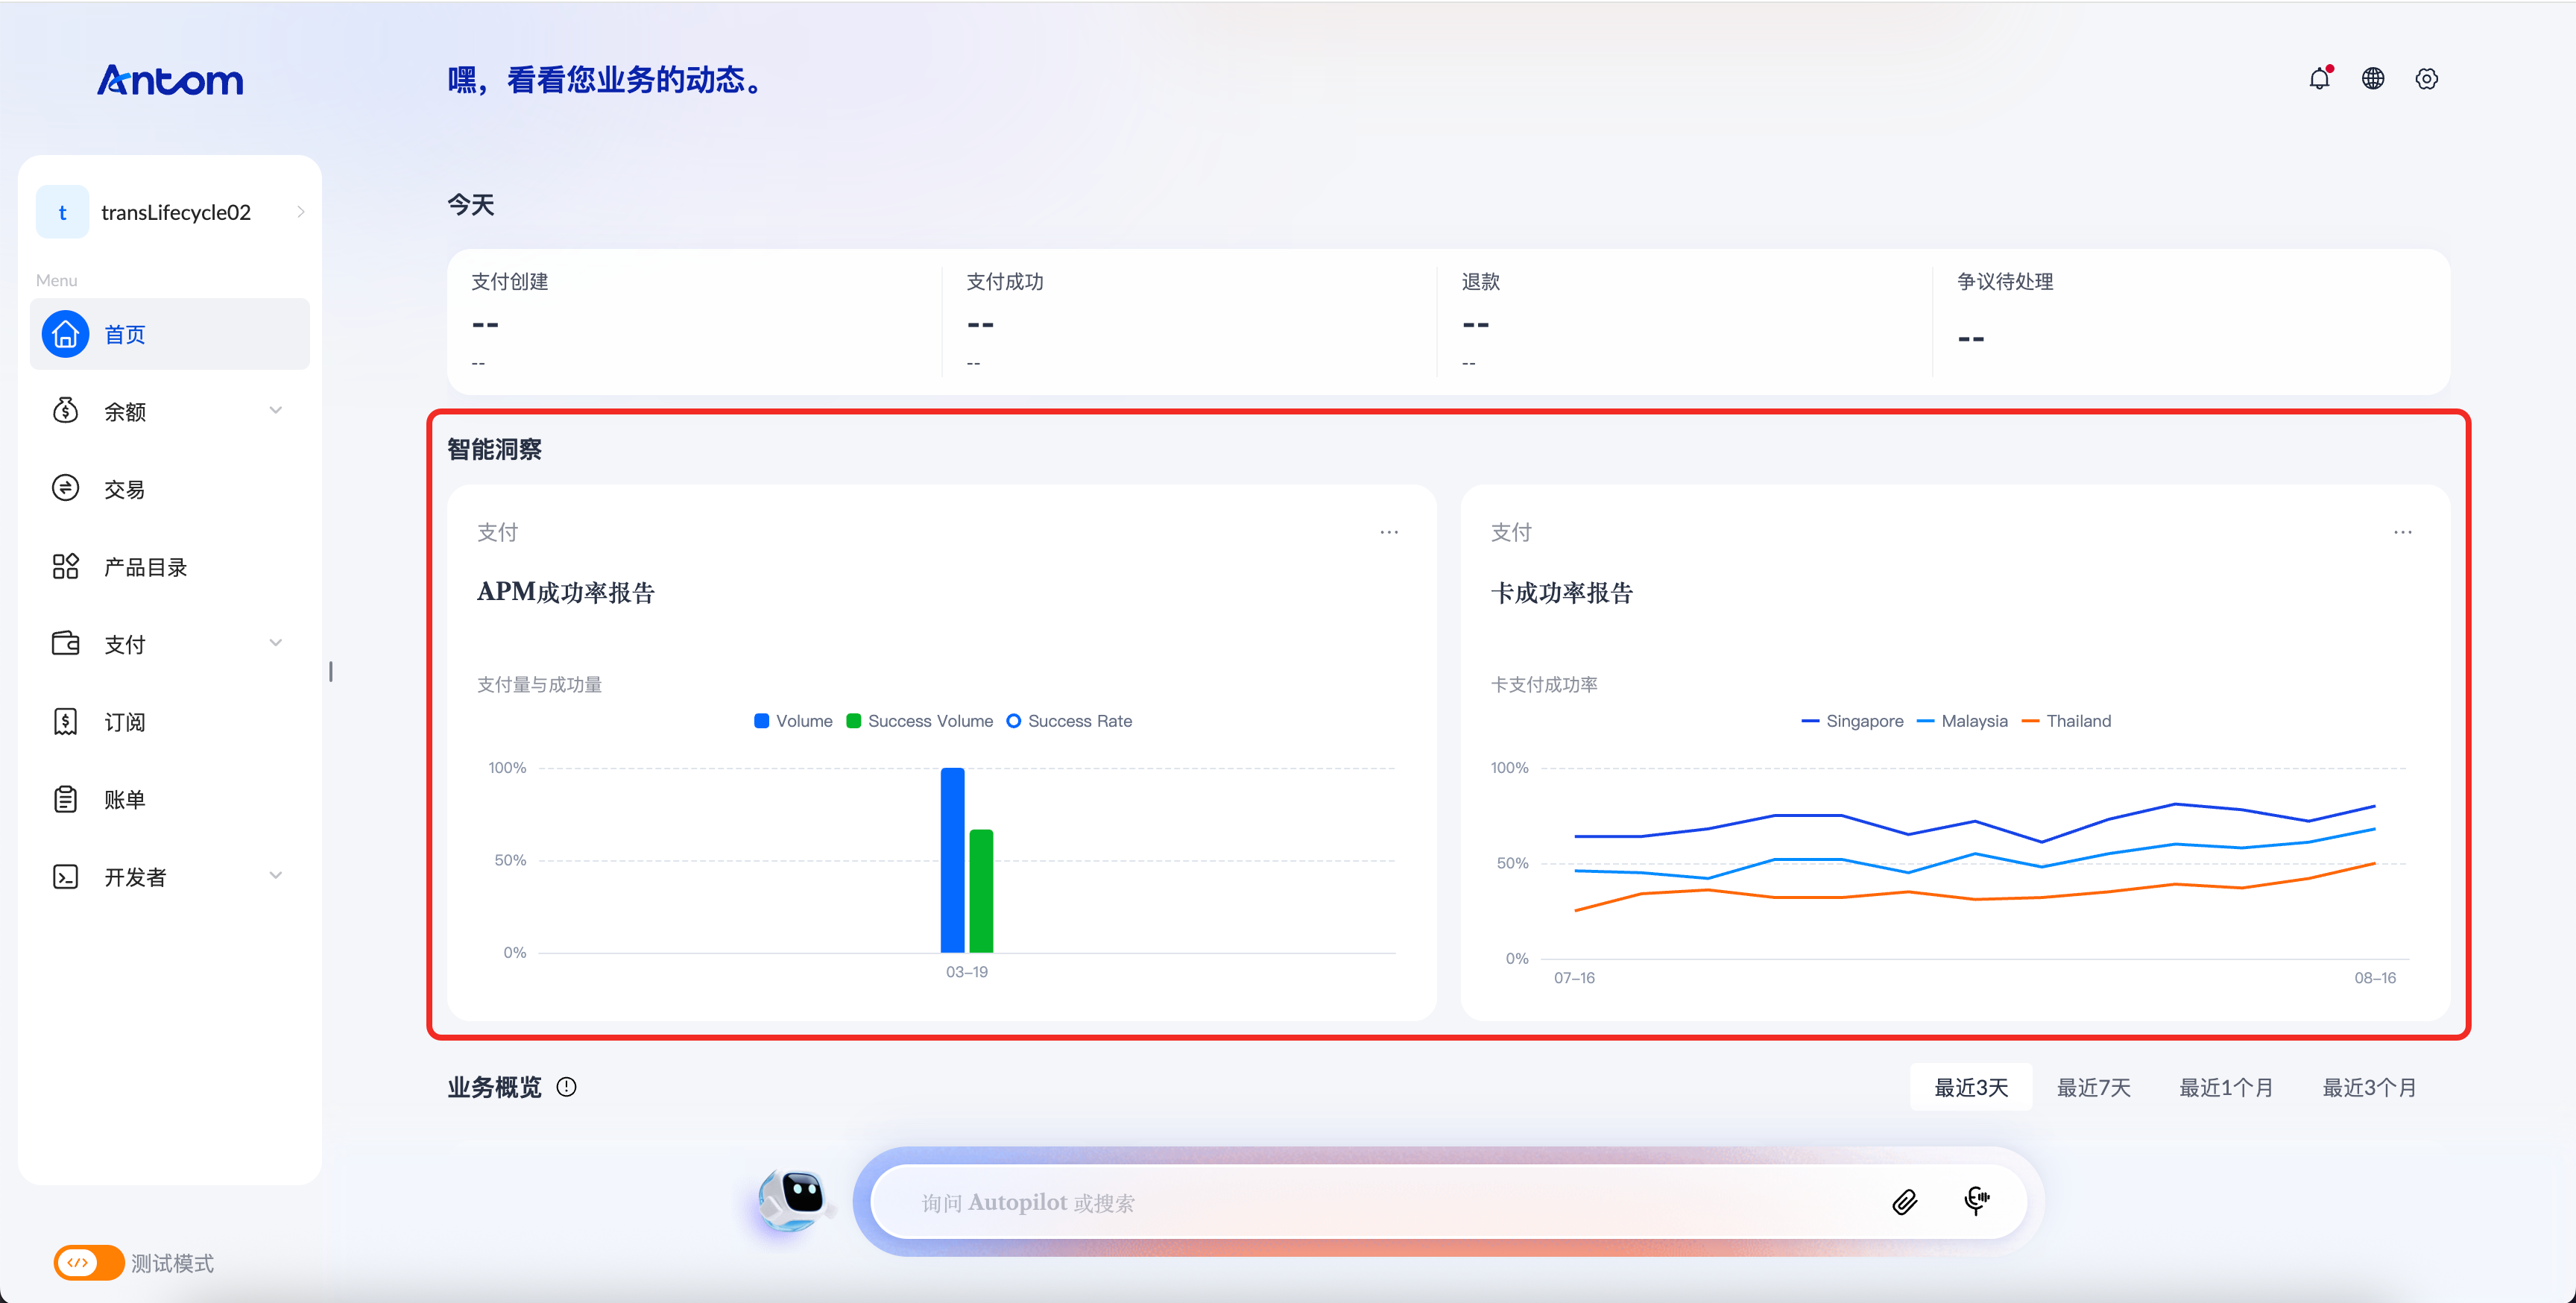Click the 账单 clipboard icon
2576x1303 pixels.
(x=65, y=799)
